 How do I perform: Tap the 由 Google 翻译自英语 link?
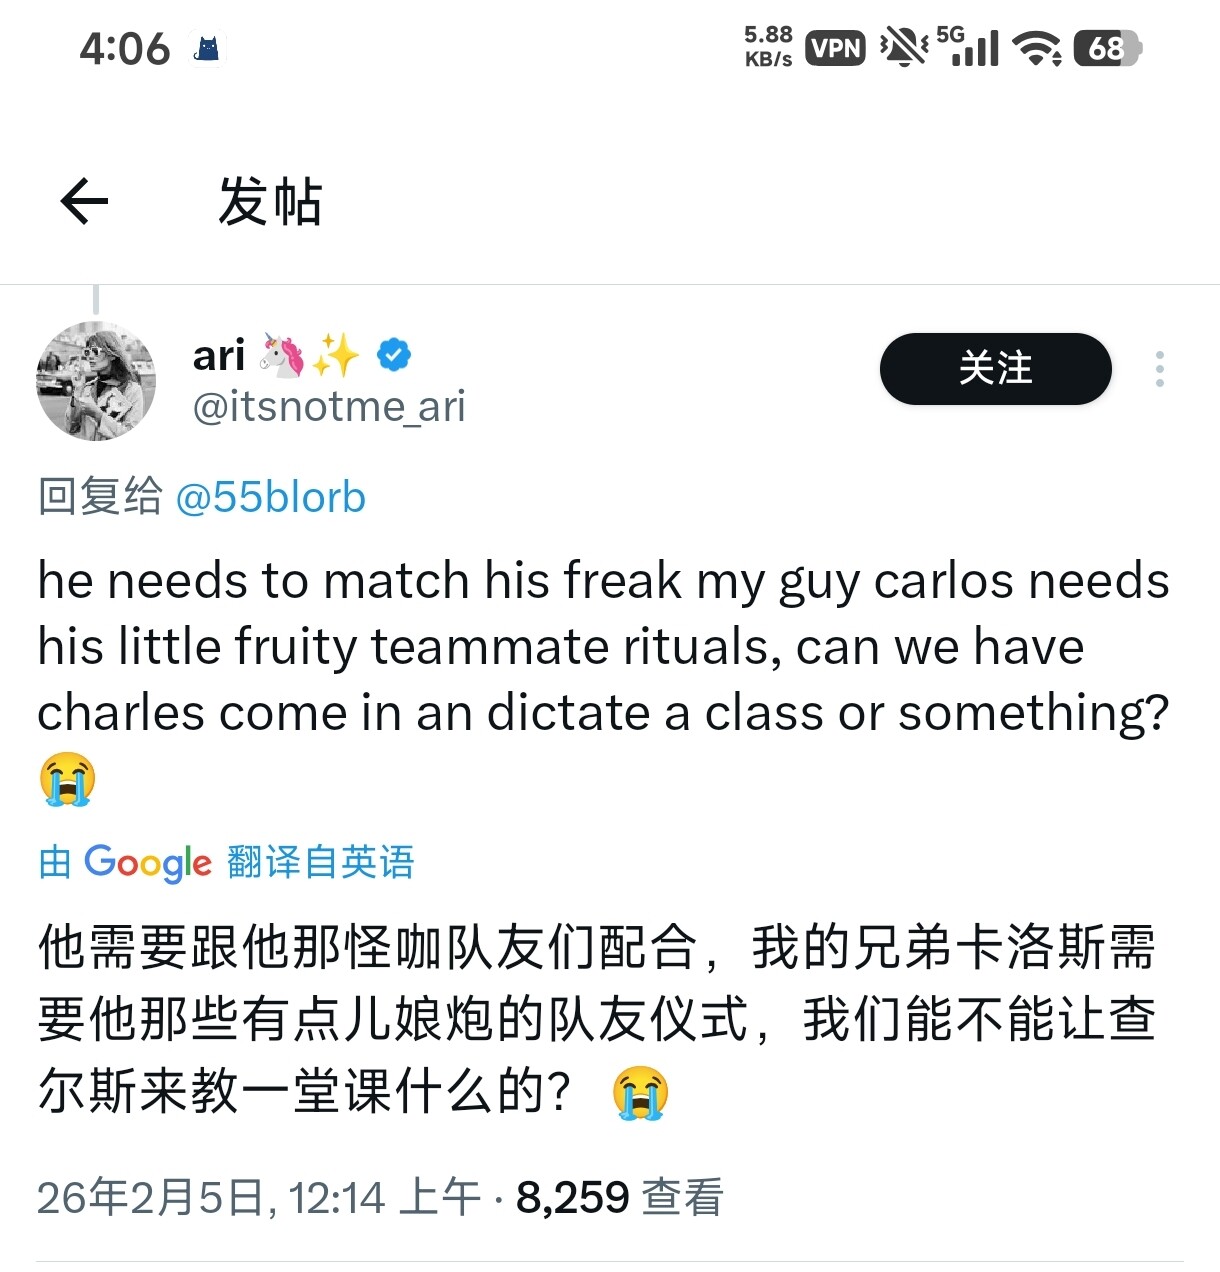pyautogui.click(x=226, y=862)
